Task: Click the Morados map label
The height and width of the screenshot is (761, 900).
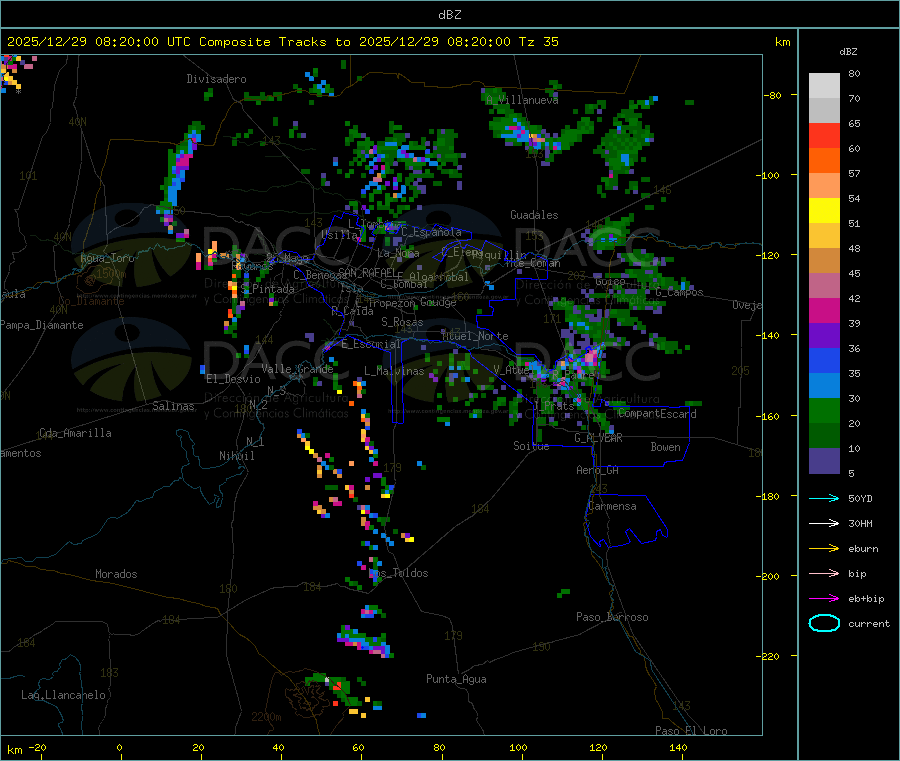Action: (x=116, y=574)
